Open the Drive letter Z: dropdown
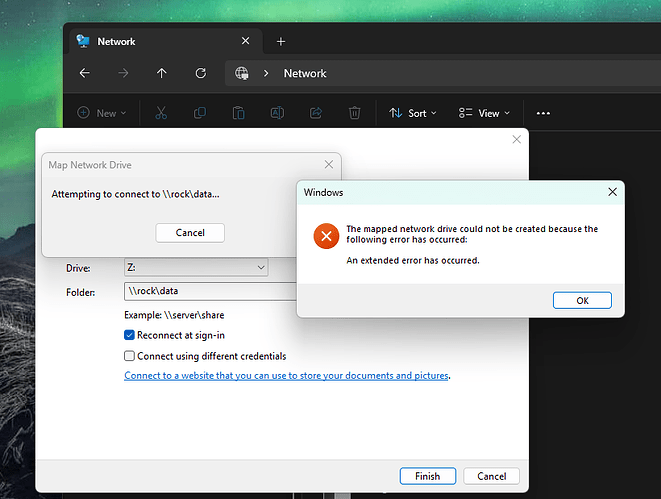The height and width of the screenshot is (499, 661). pyautogui.click(x=195, y=268)
